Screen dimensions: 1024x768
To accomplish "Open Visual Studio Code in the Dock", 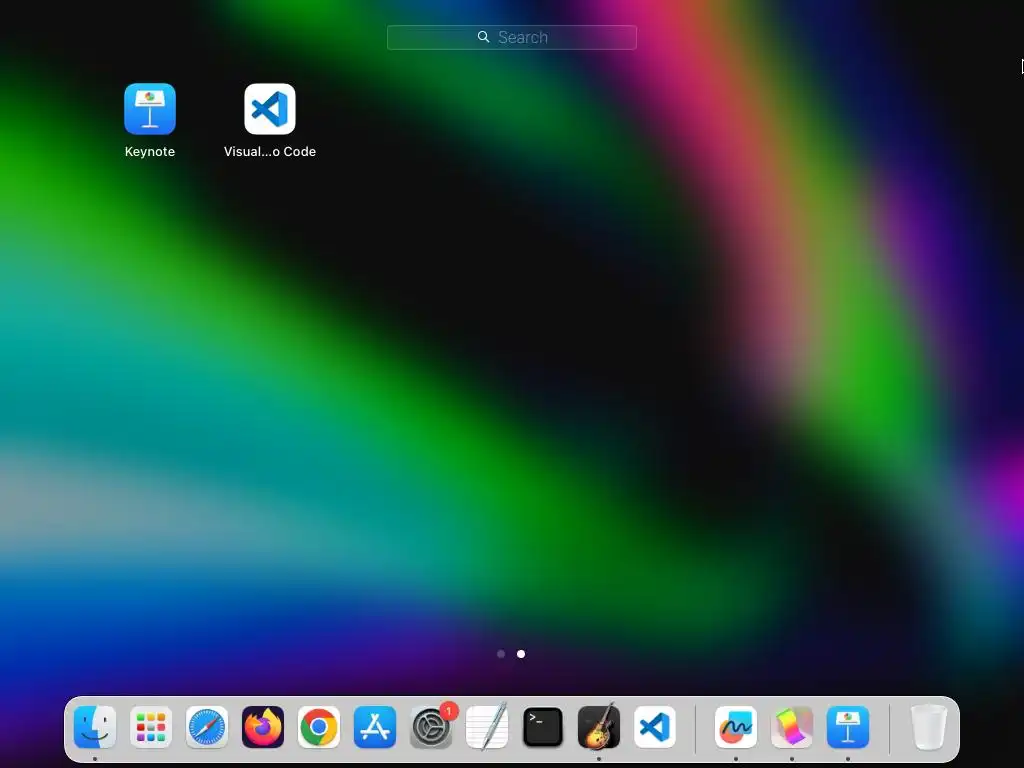I will 655,727.
